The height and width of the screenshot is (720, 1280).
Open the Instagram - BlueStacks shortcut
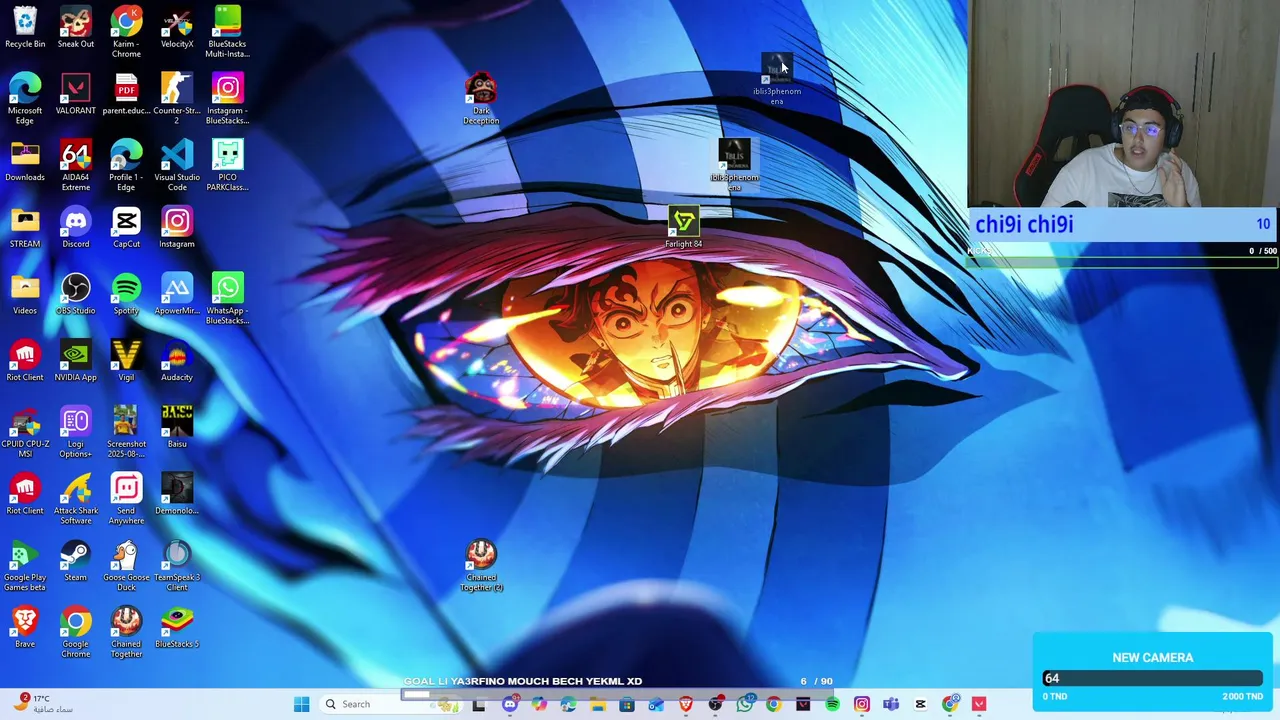point(227,99)
